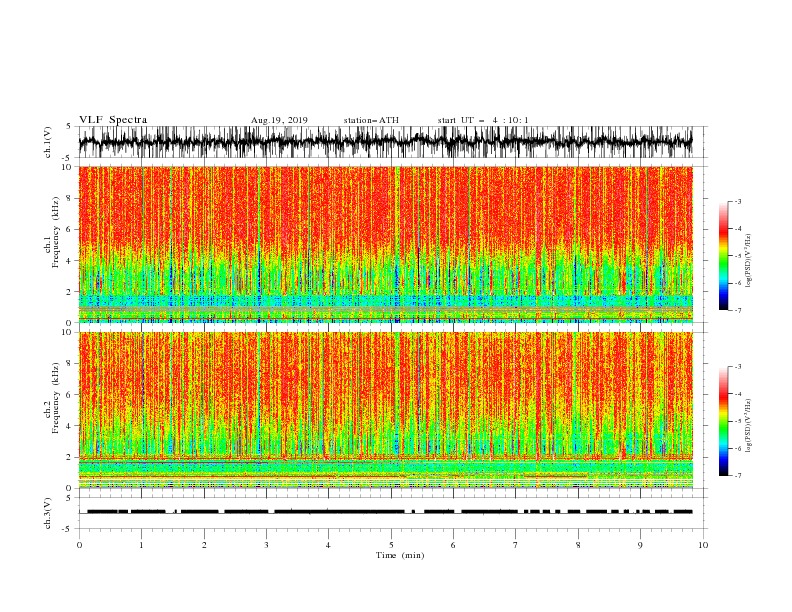Click the ch.2 PSD color scale bar
Viewport: 792px width, 612px height.
pyautogui.click(x=723, y=421)
